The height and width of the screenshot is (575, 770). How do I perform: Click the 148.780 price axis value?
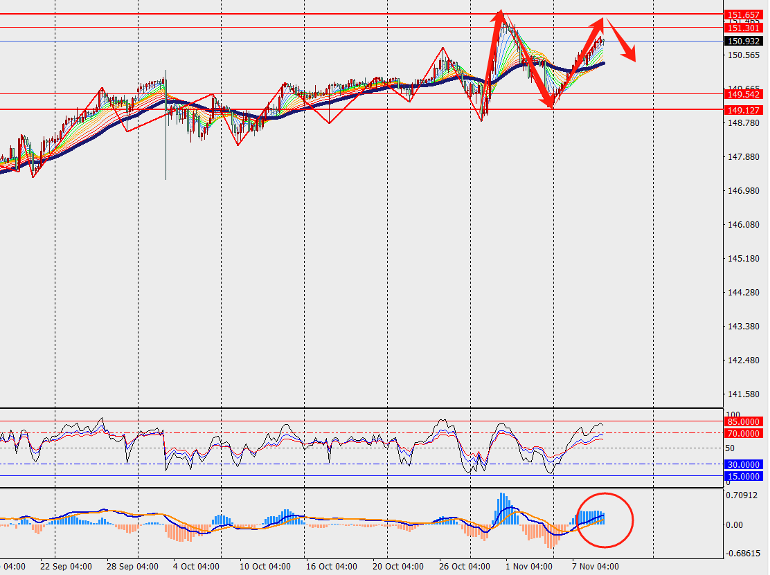(x=743, y=123)
